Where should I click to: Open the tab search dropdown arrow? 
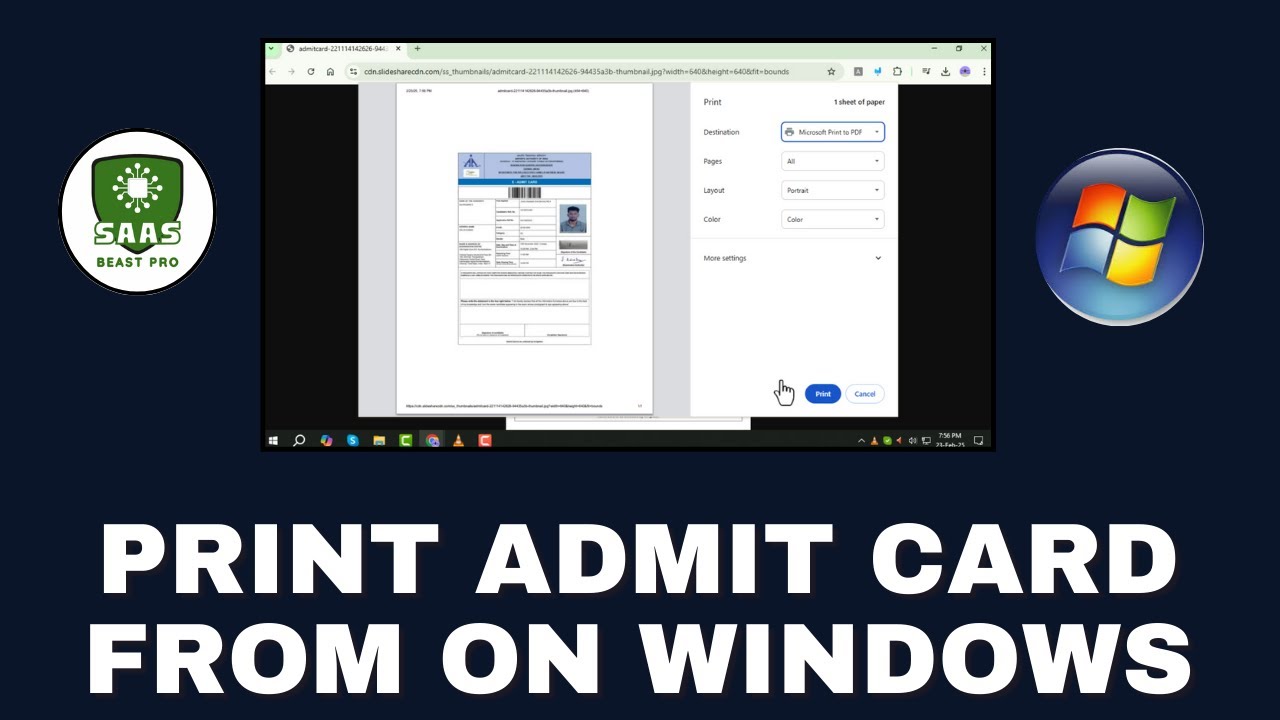(270, 48)
